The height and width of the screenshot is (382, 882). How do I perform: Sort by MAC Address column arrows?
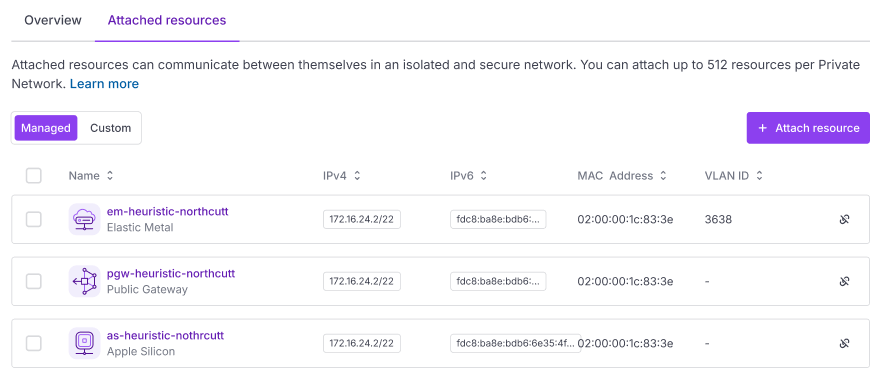pyautogui.click(x=663, y=176)
